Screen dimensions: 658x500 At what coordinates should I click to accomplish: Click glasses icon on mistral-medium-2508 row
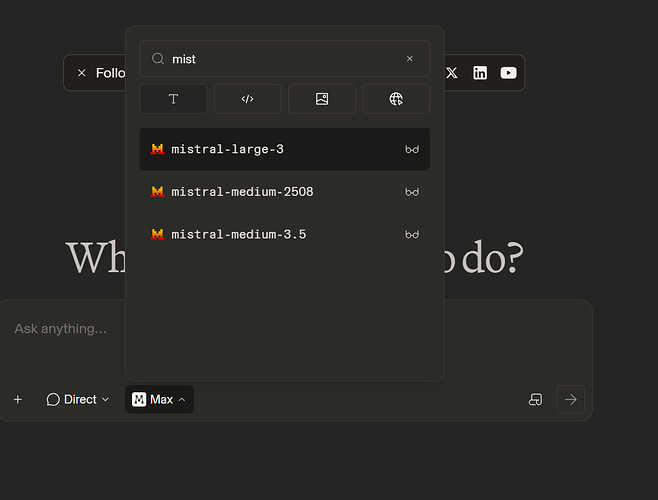click(x=412, y=192)
